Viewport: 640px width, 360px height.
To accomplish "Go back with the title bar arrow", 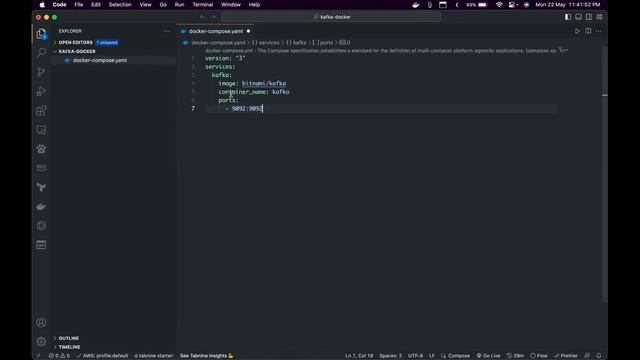I will coord(202,17).
